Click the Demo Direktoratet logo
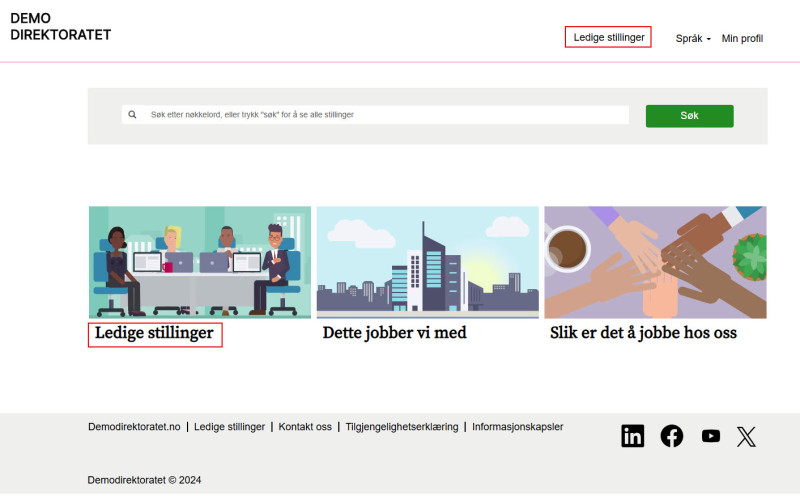The image size is (800, 496). coord(60,27)
